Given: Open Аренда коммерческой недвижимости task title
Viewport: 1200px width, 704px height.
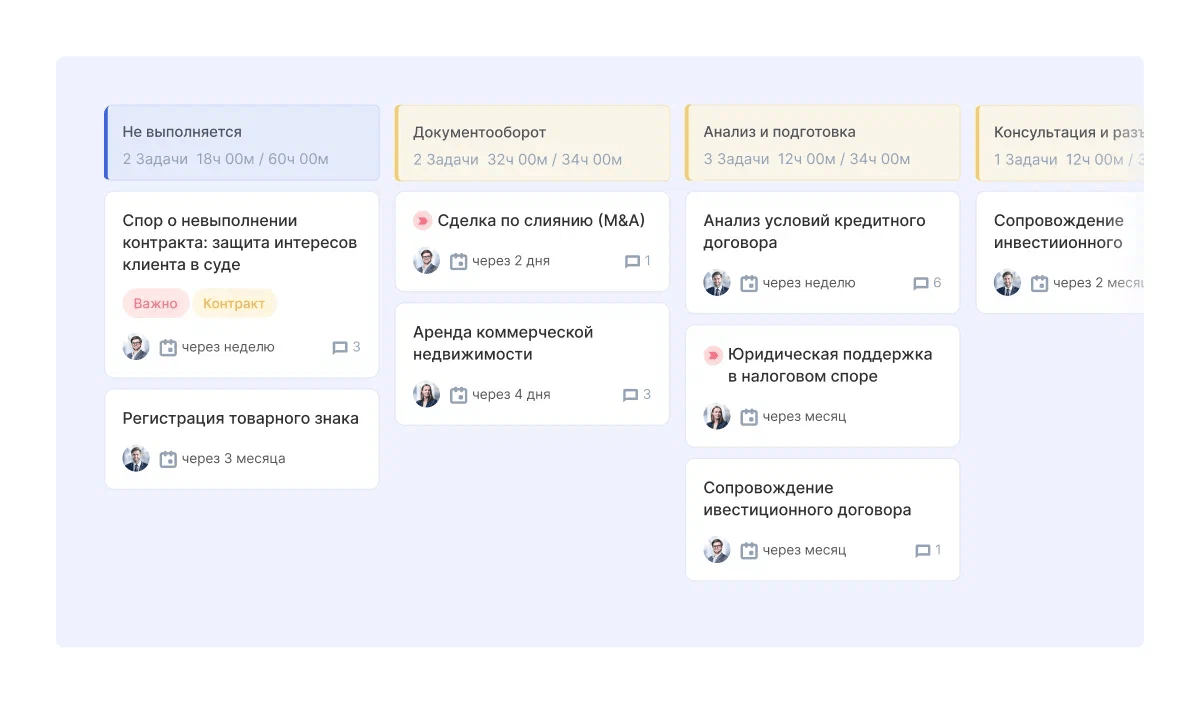Looking at the screenshot, I should [x=503, y=343].
